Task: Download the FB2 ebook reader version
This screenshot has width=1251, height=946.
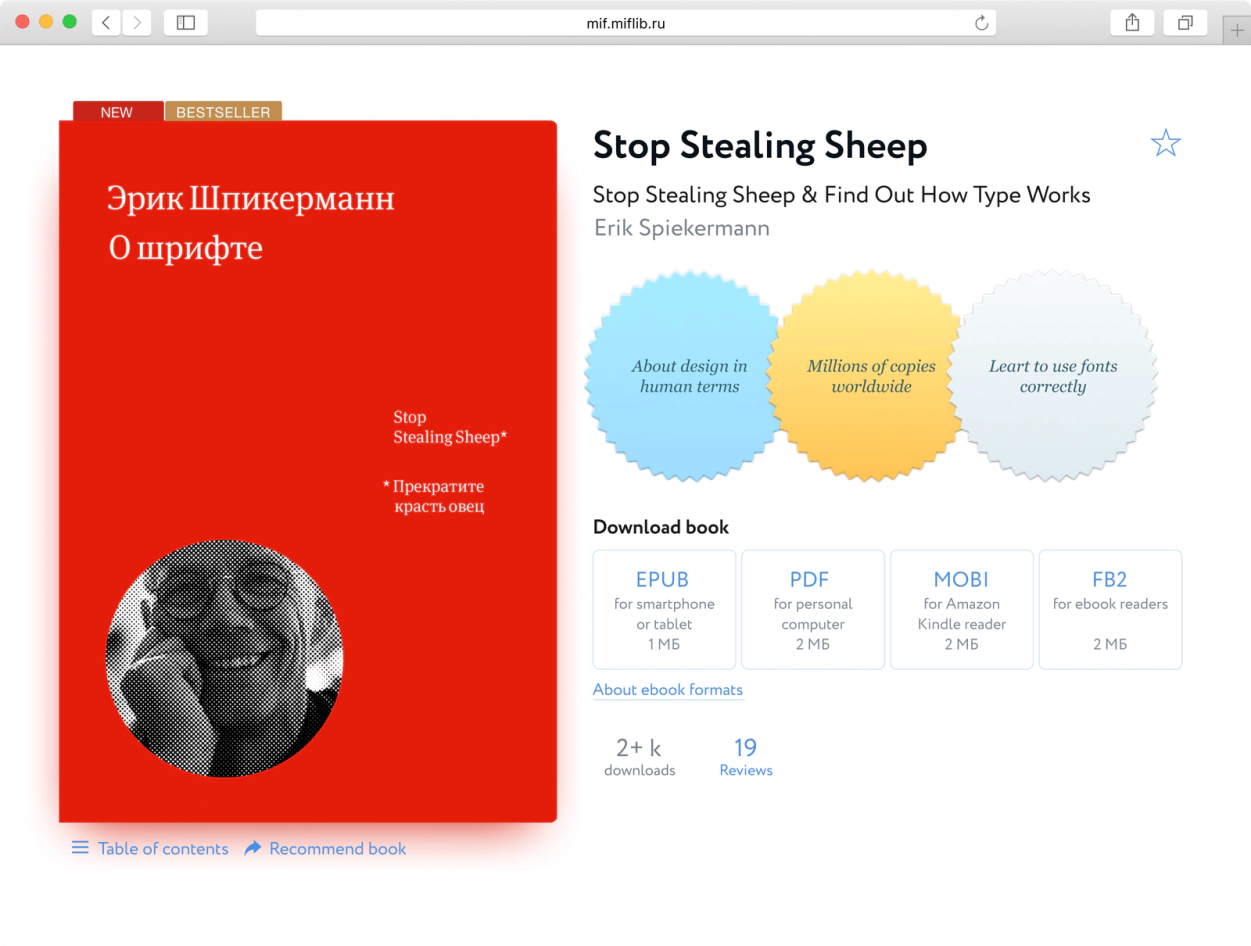Action: click(1110, 609)
